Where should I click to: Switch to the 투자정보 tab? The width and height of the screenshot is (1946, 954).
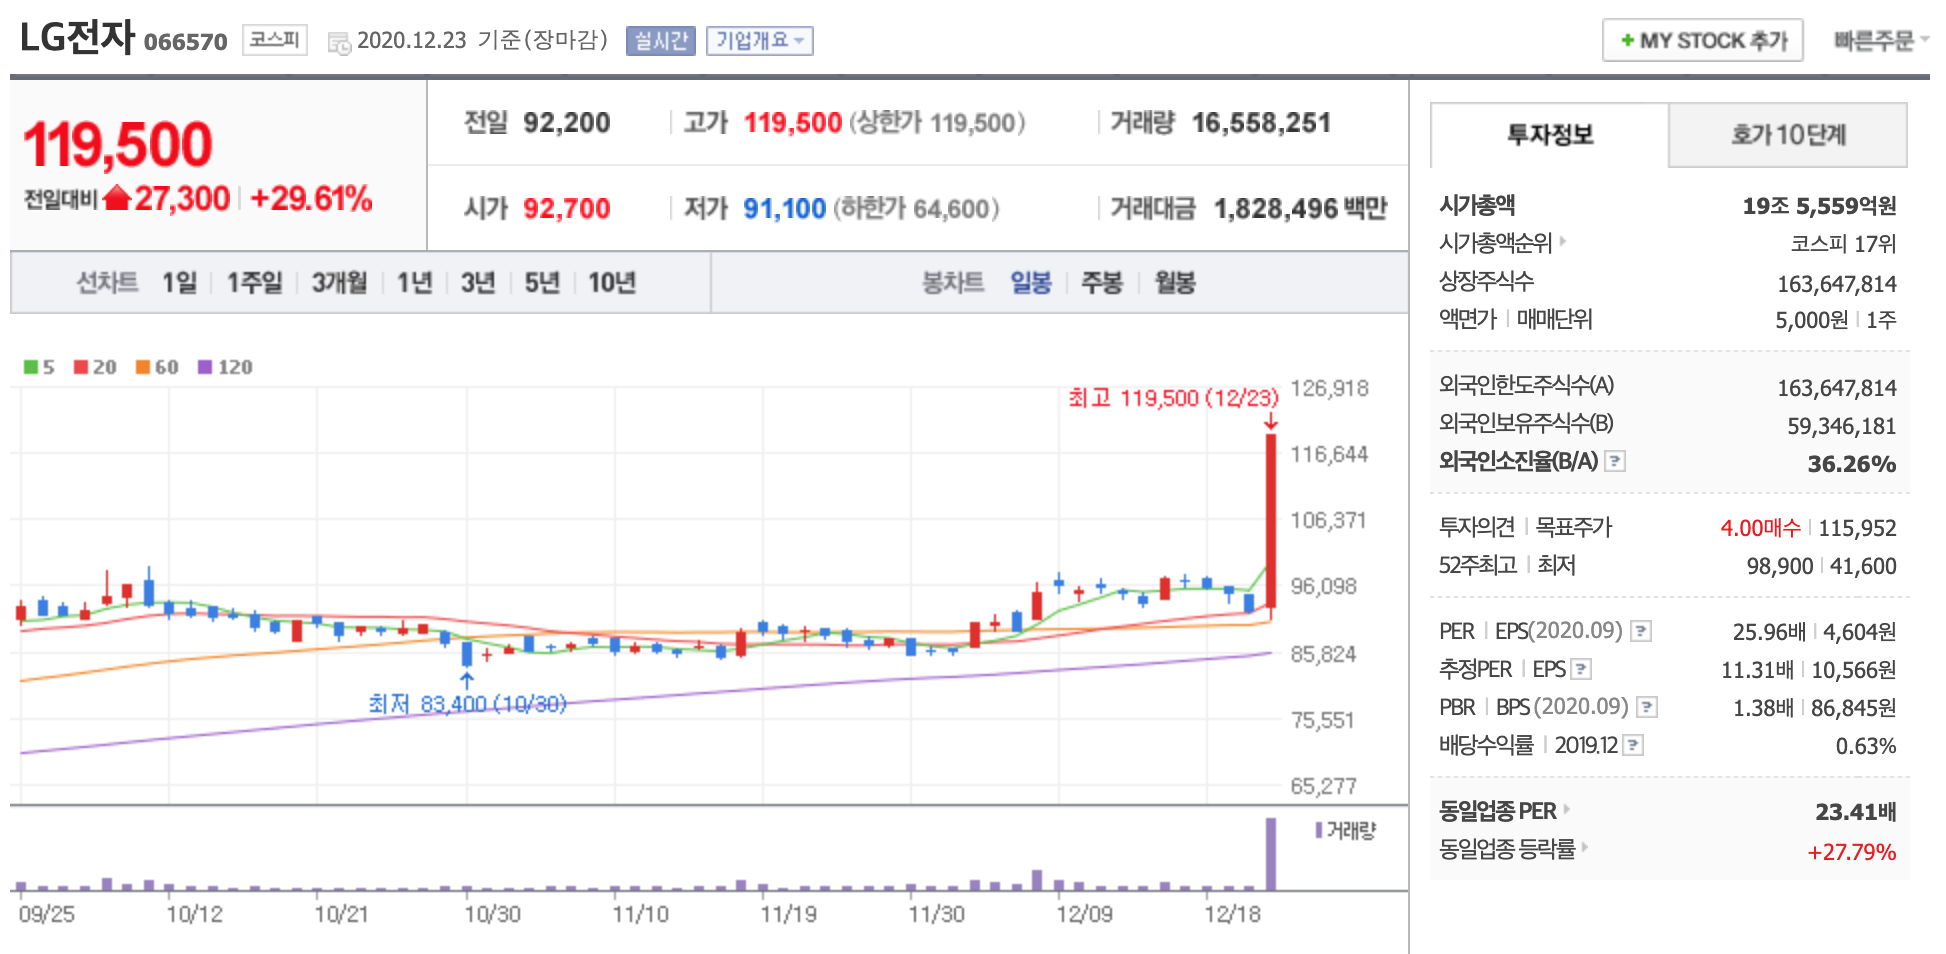[x=1550, y=135]
